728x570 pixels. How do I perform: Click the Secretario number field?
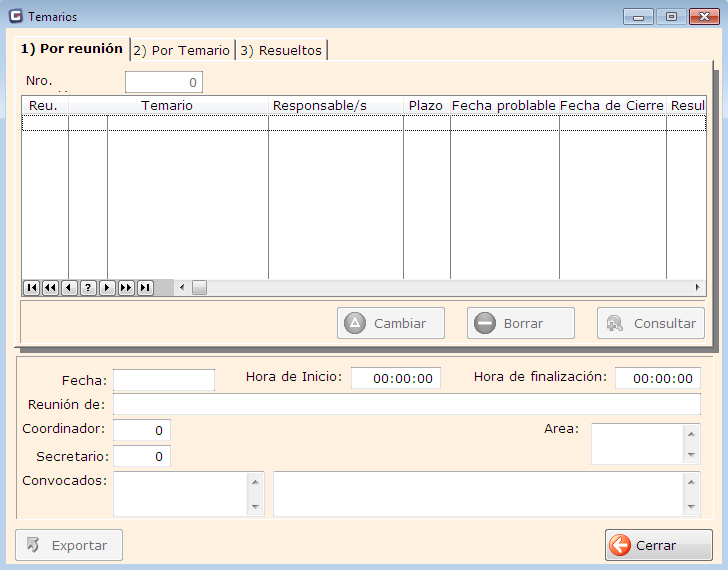142,456
